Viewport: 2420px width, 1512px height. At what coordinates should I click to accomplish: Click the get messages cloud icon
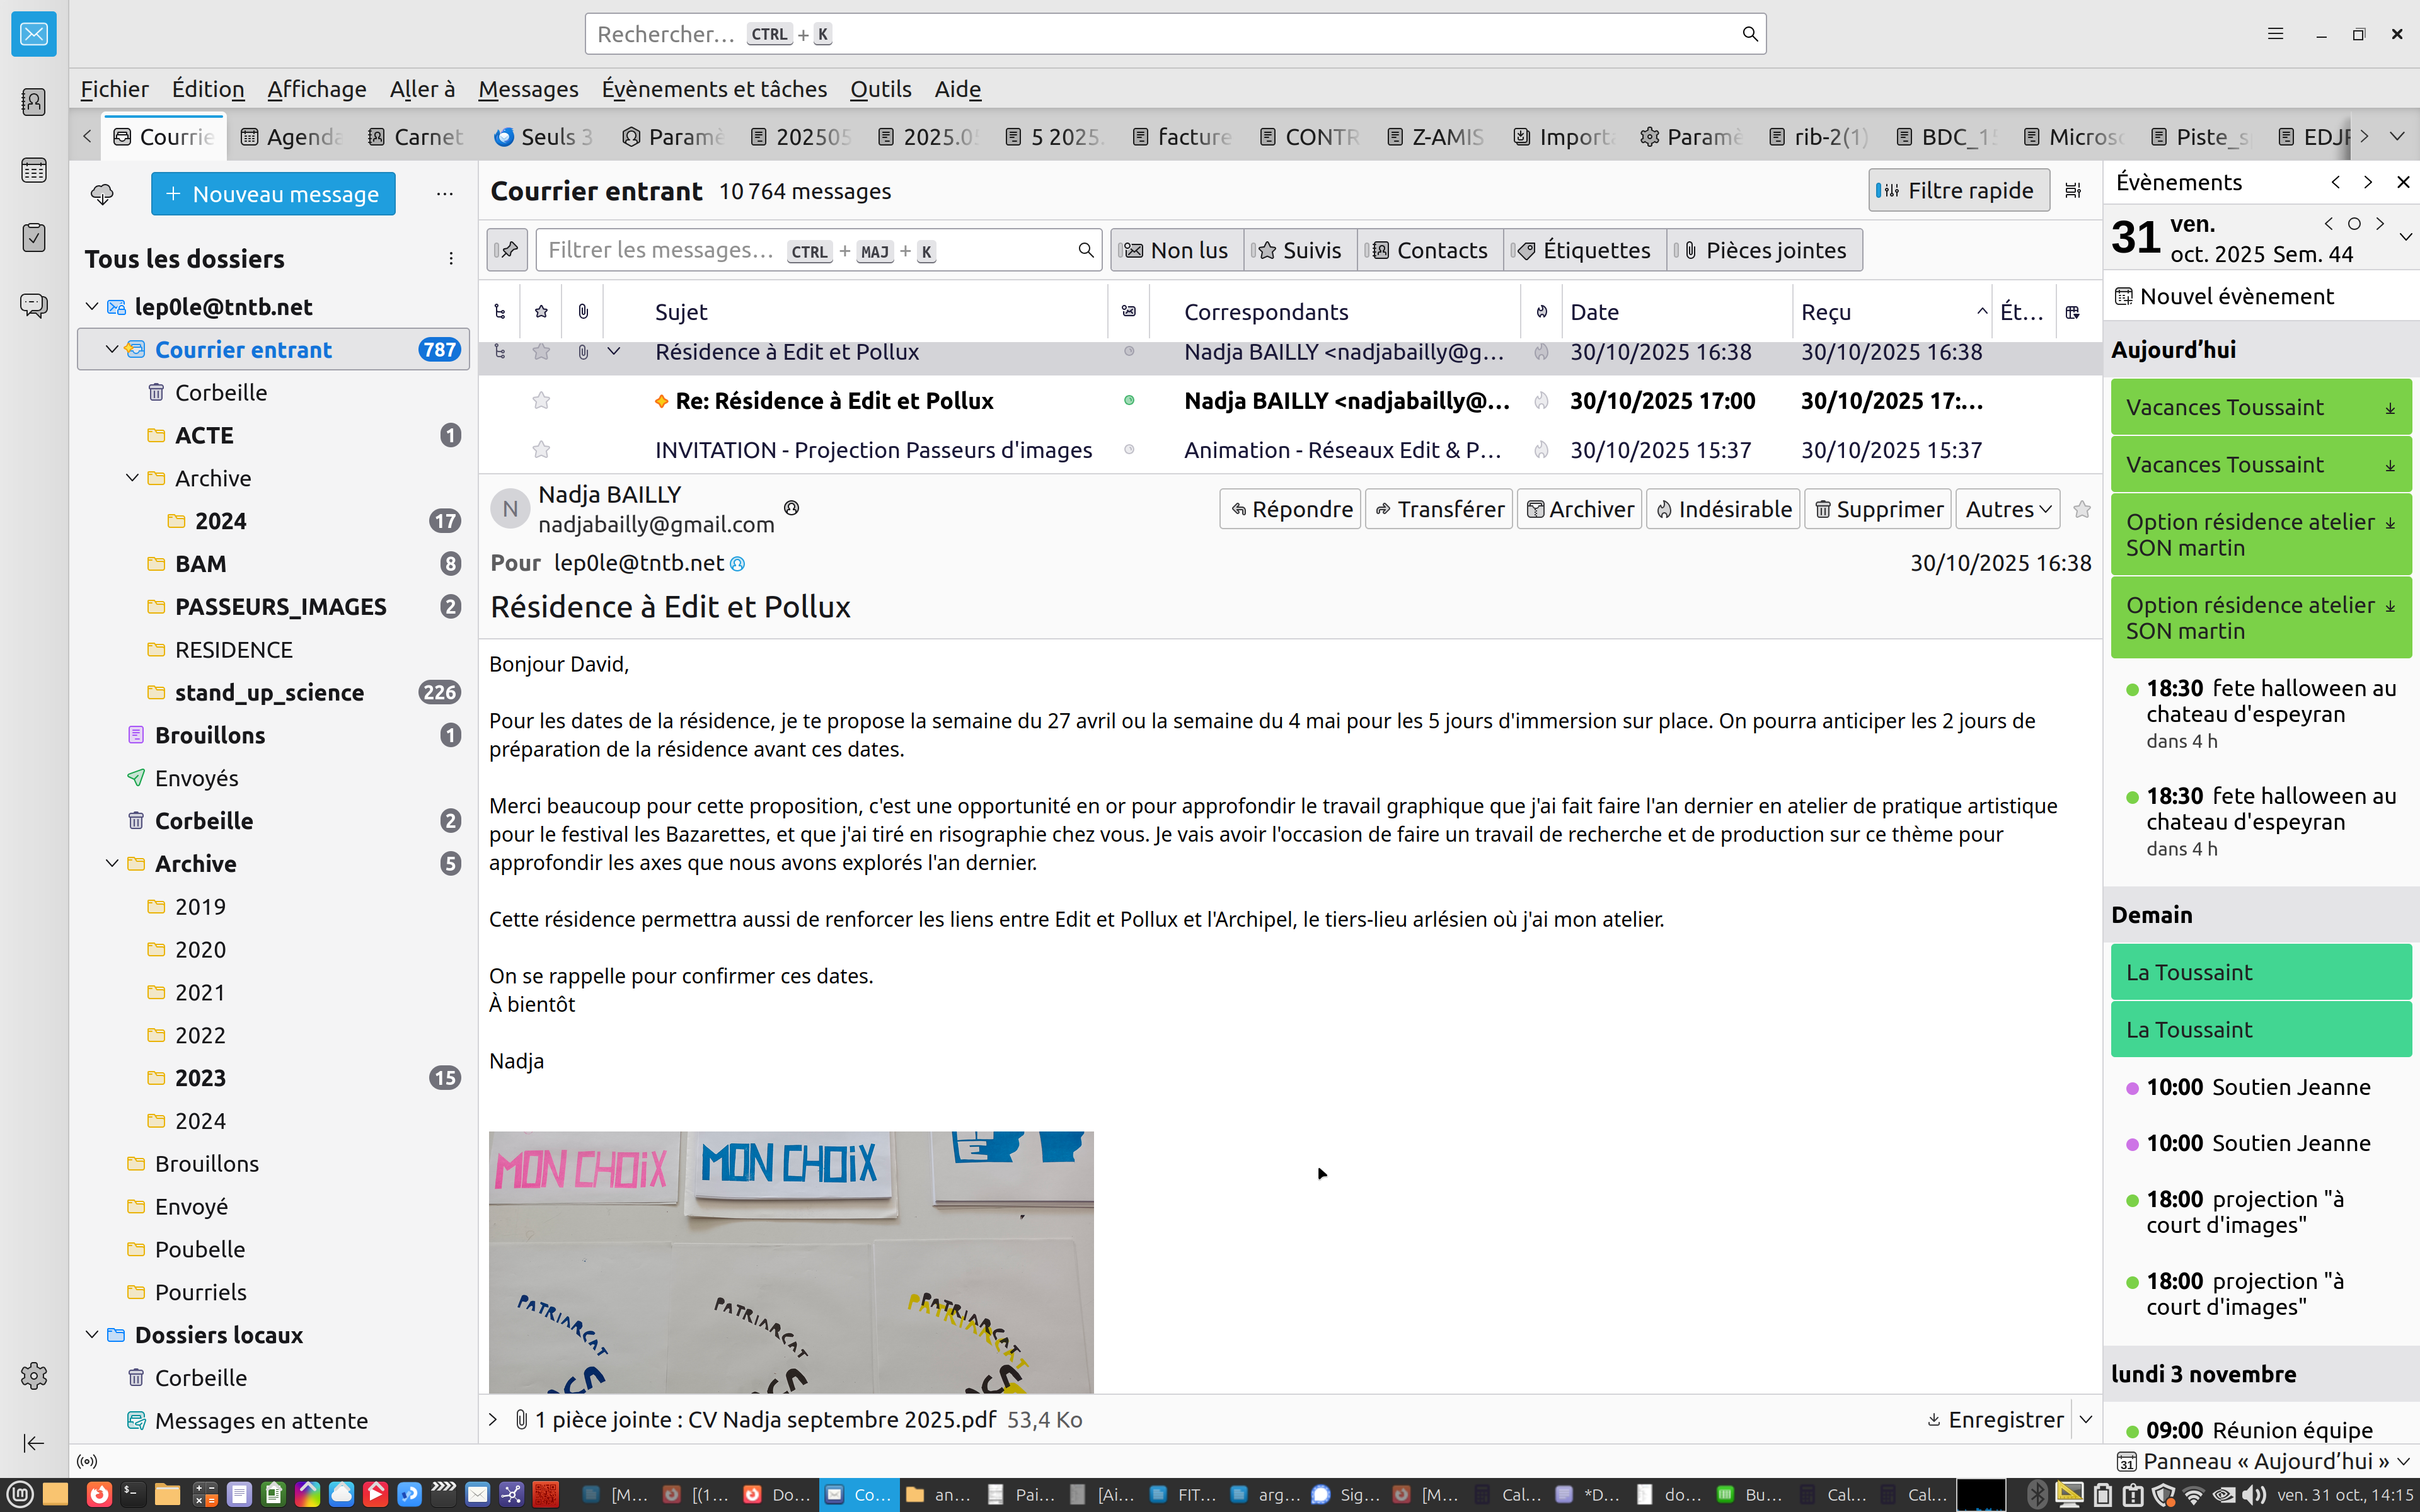coord(102,193)
